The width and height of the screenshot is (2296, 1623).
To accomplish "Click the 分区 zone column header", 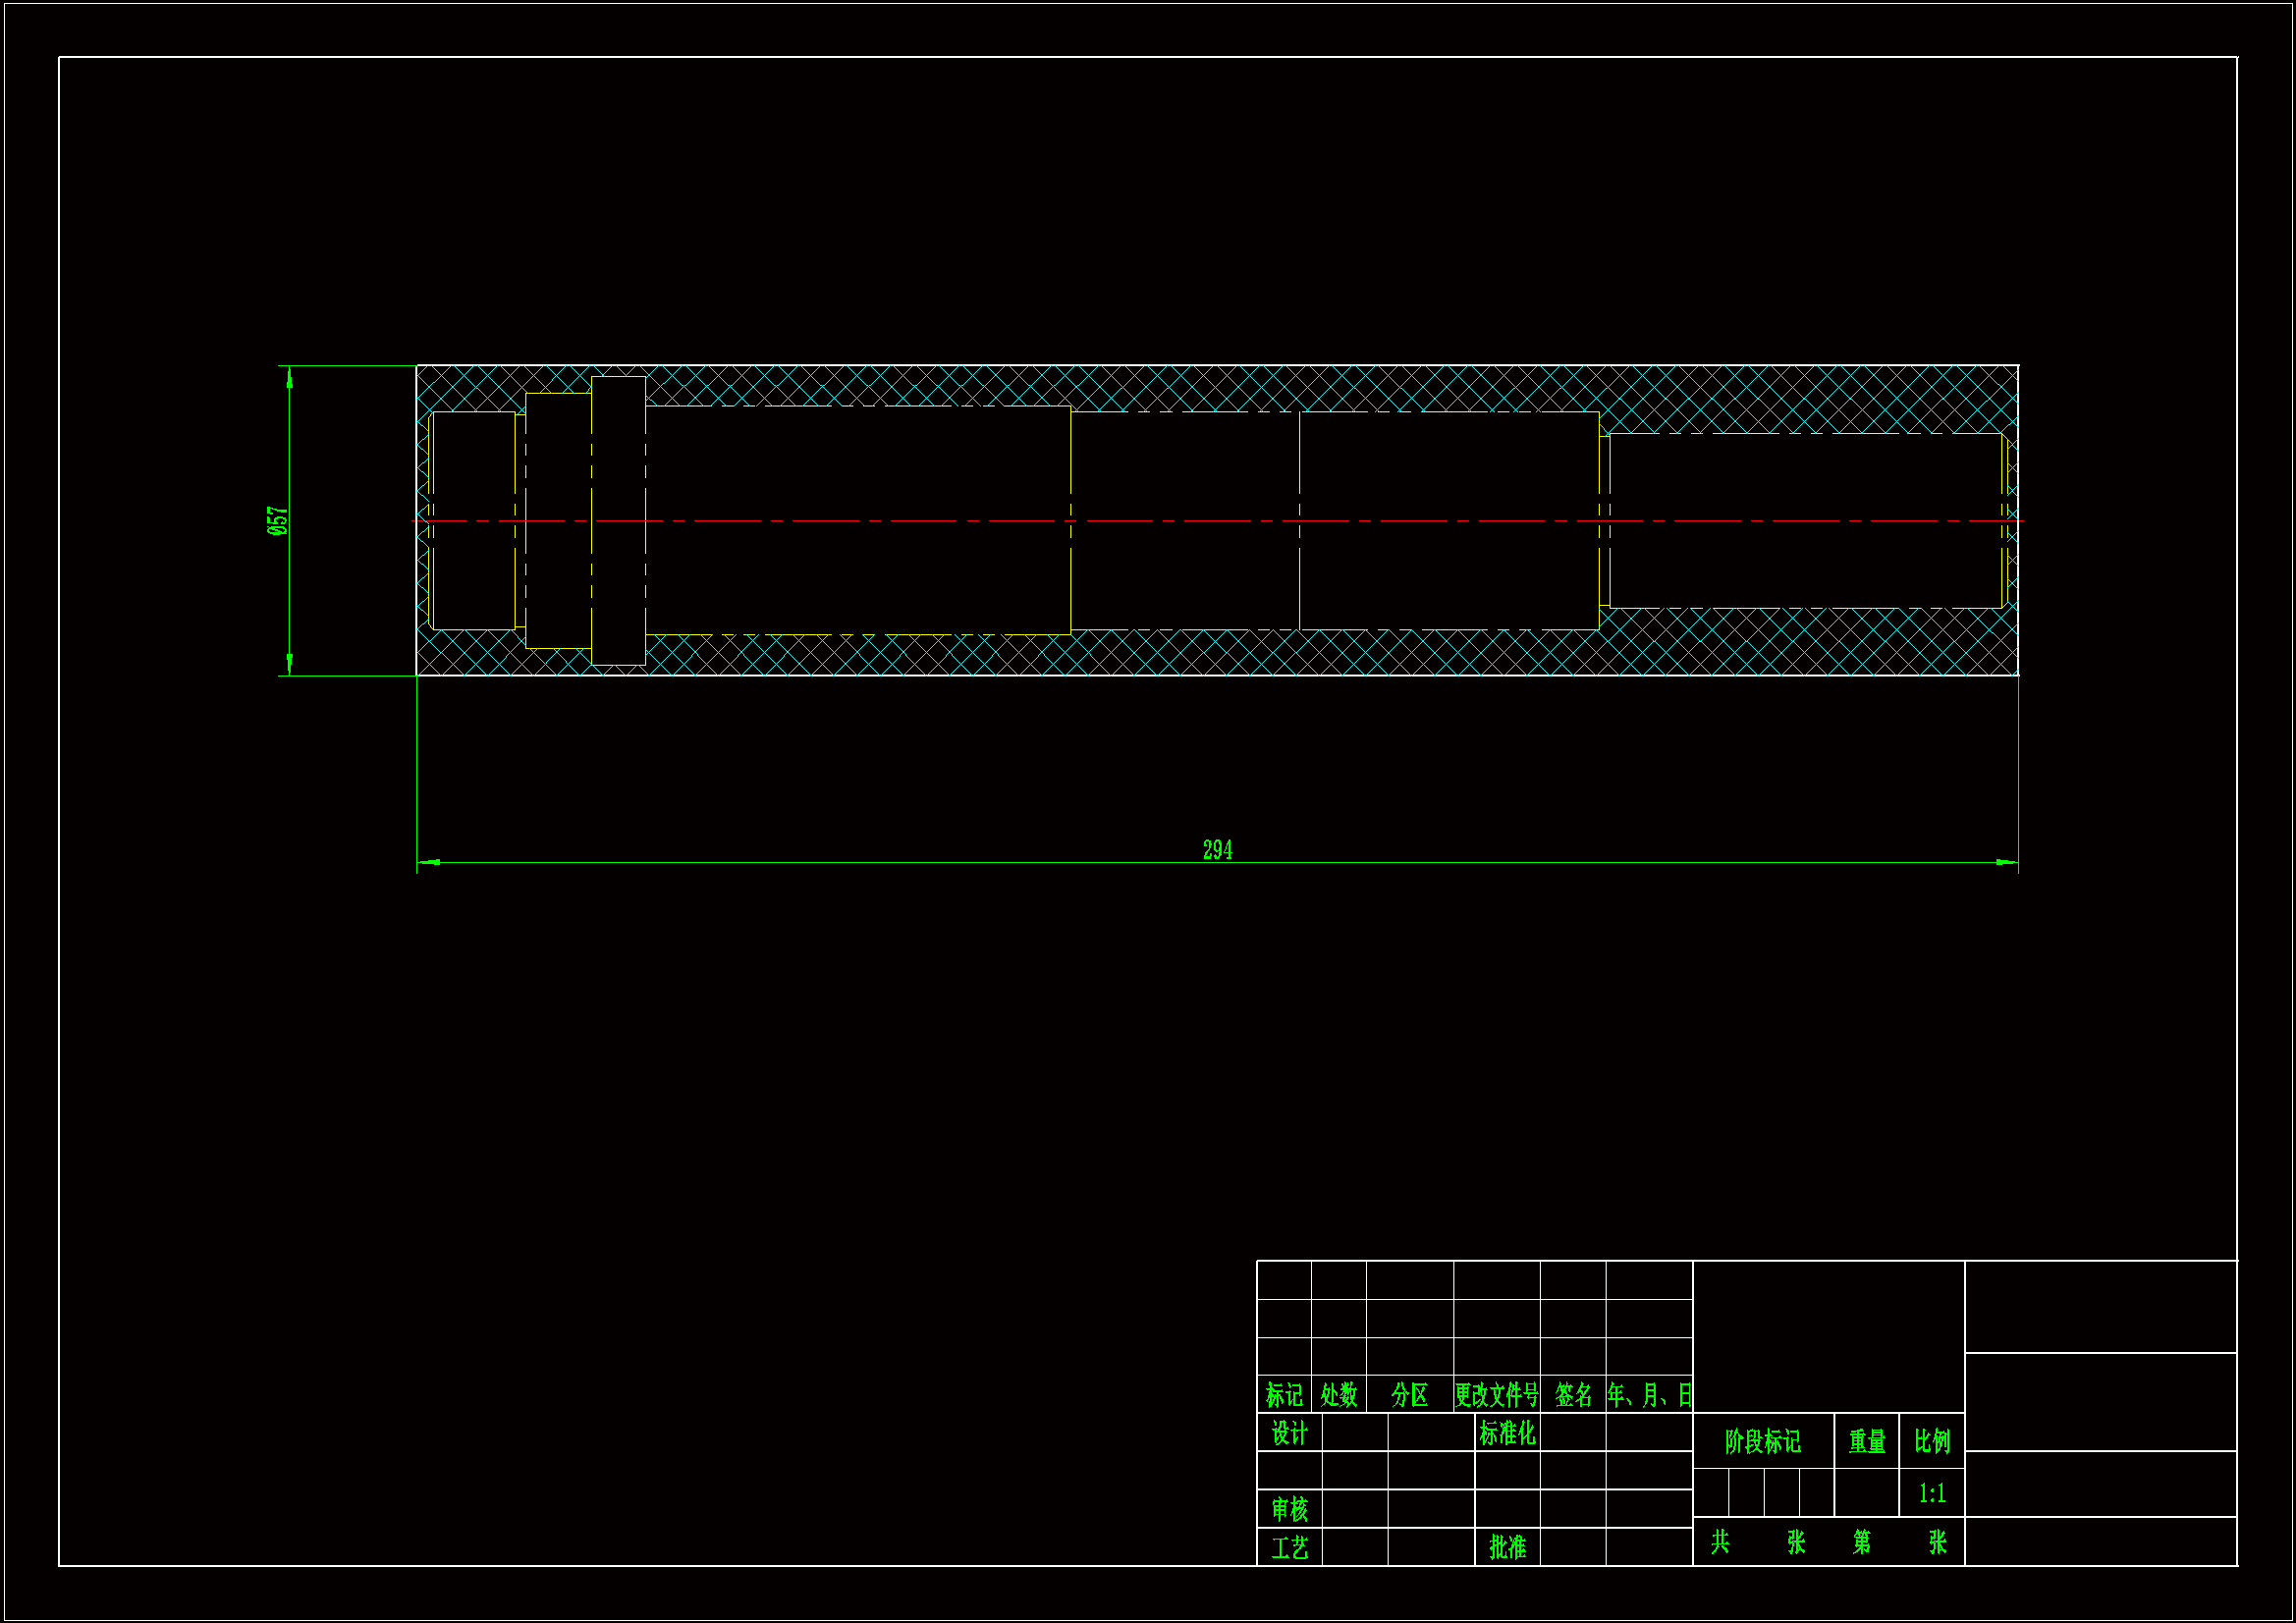I will pos(1409,1394).
